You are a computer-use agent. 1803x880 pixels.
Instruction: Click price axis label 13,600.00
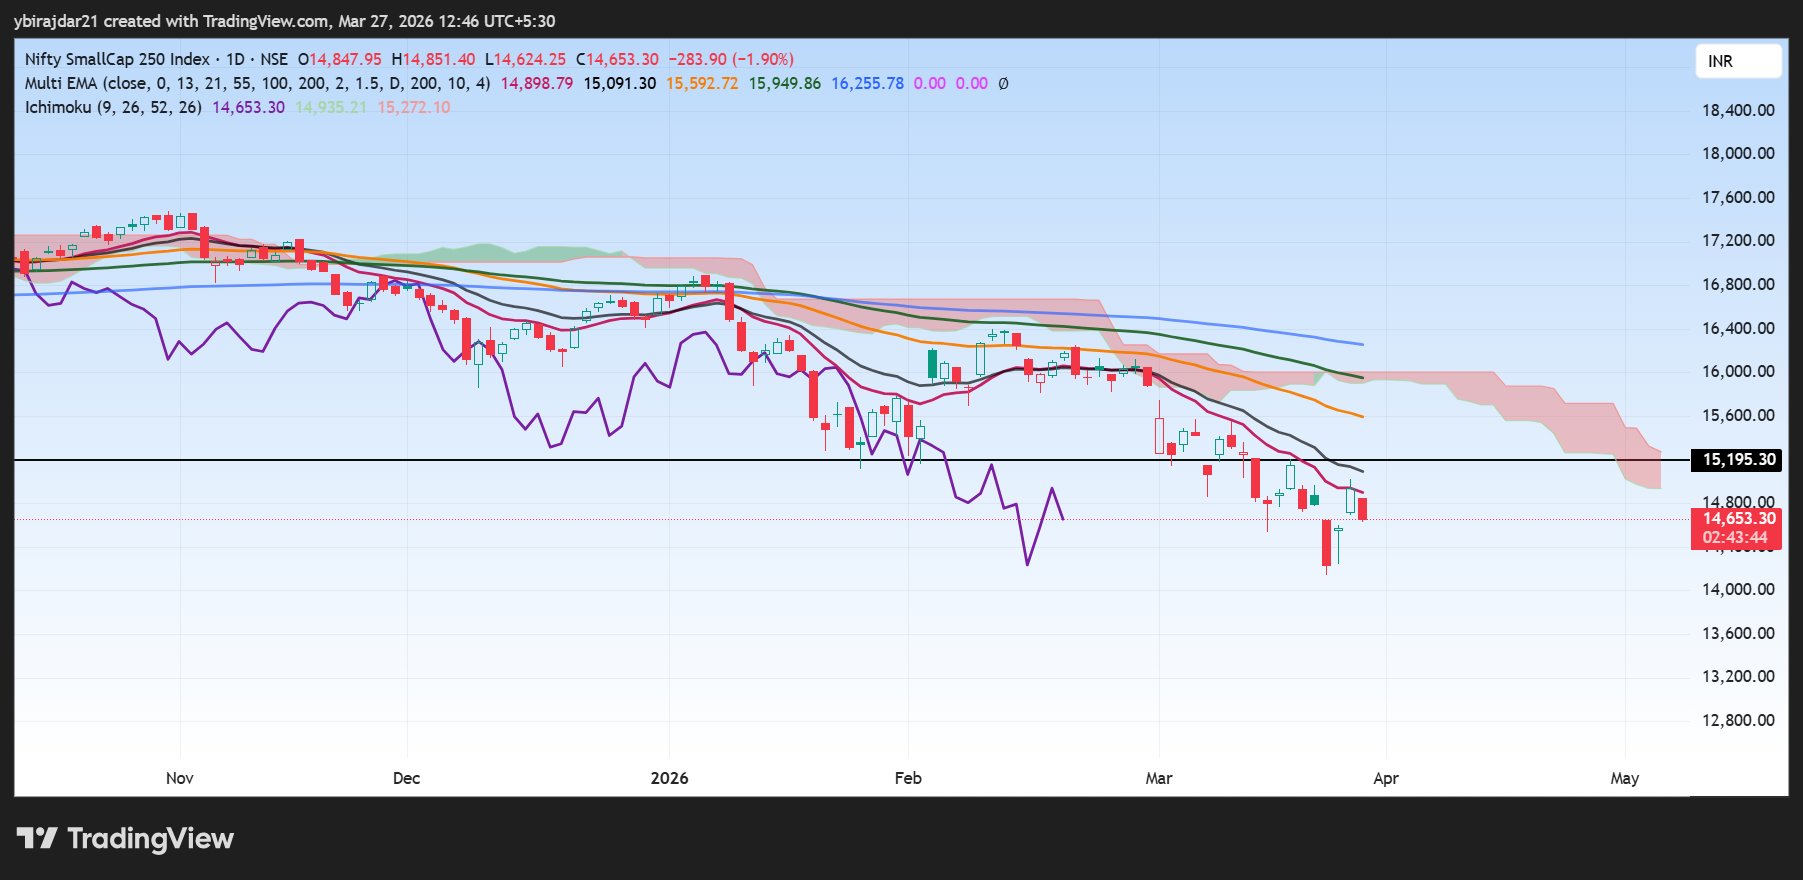1738,633
